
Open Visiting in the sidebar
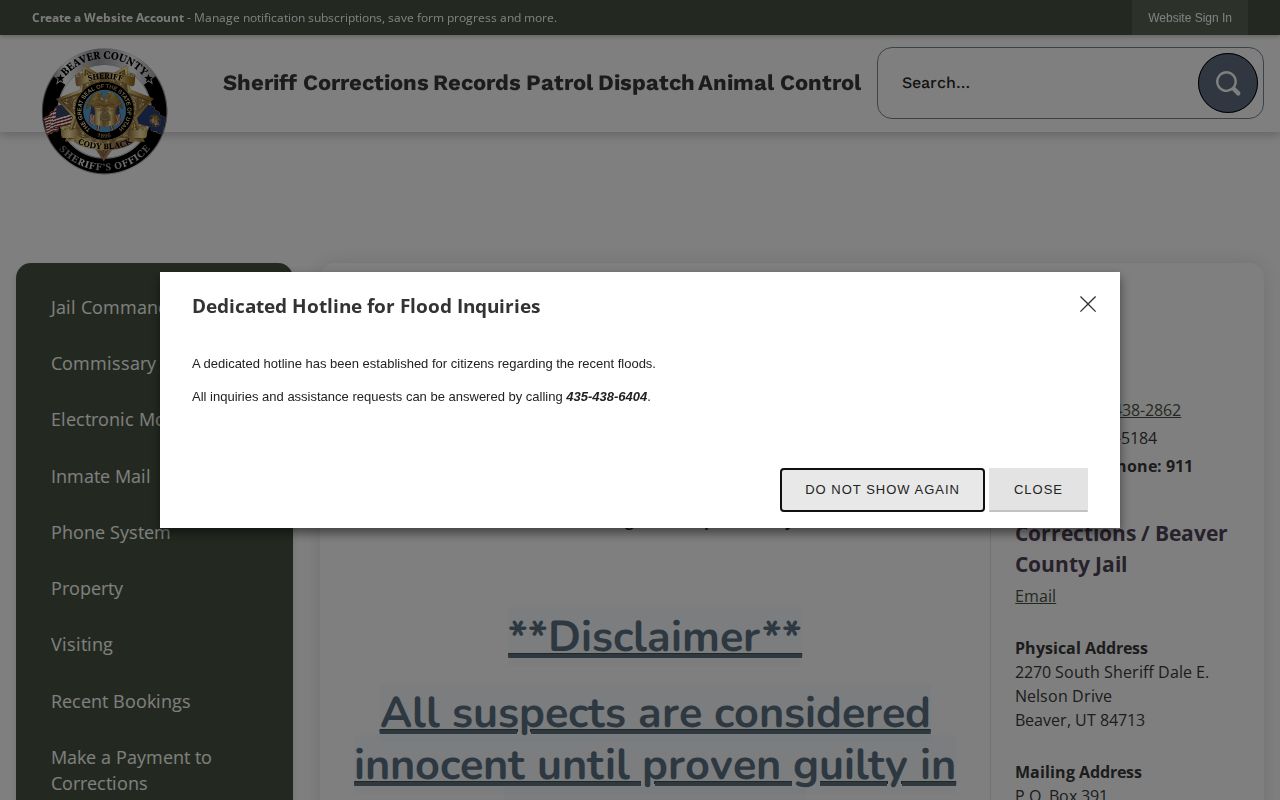click(82, 644)
